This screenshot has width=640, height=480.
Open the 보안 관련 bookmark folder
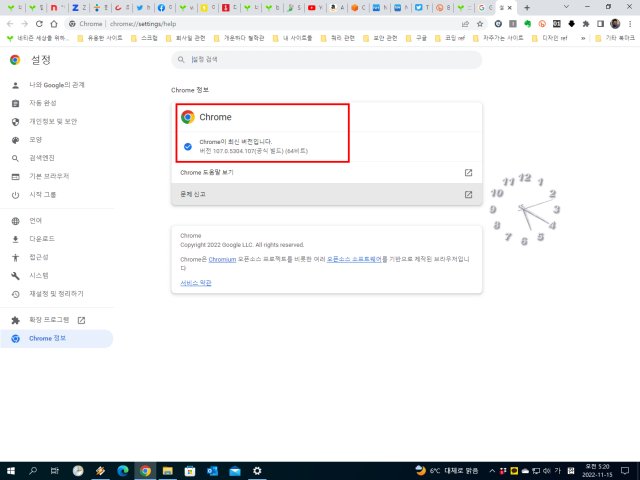(x=380, y=38)
